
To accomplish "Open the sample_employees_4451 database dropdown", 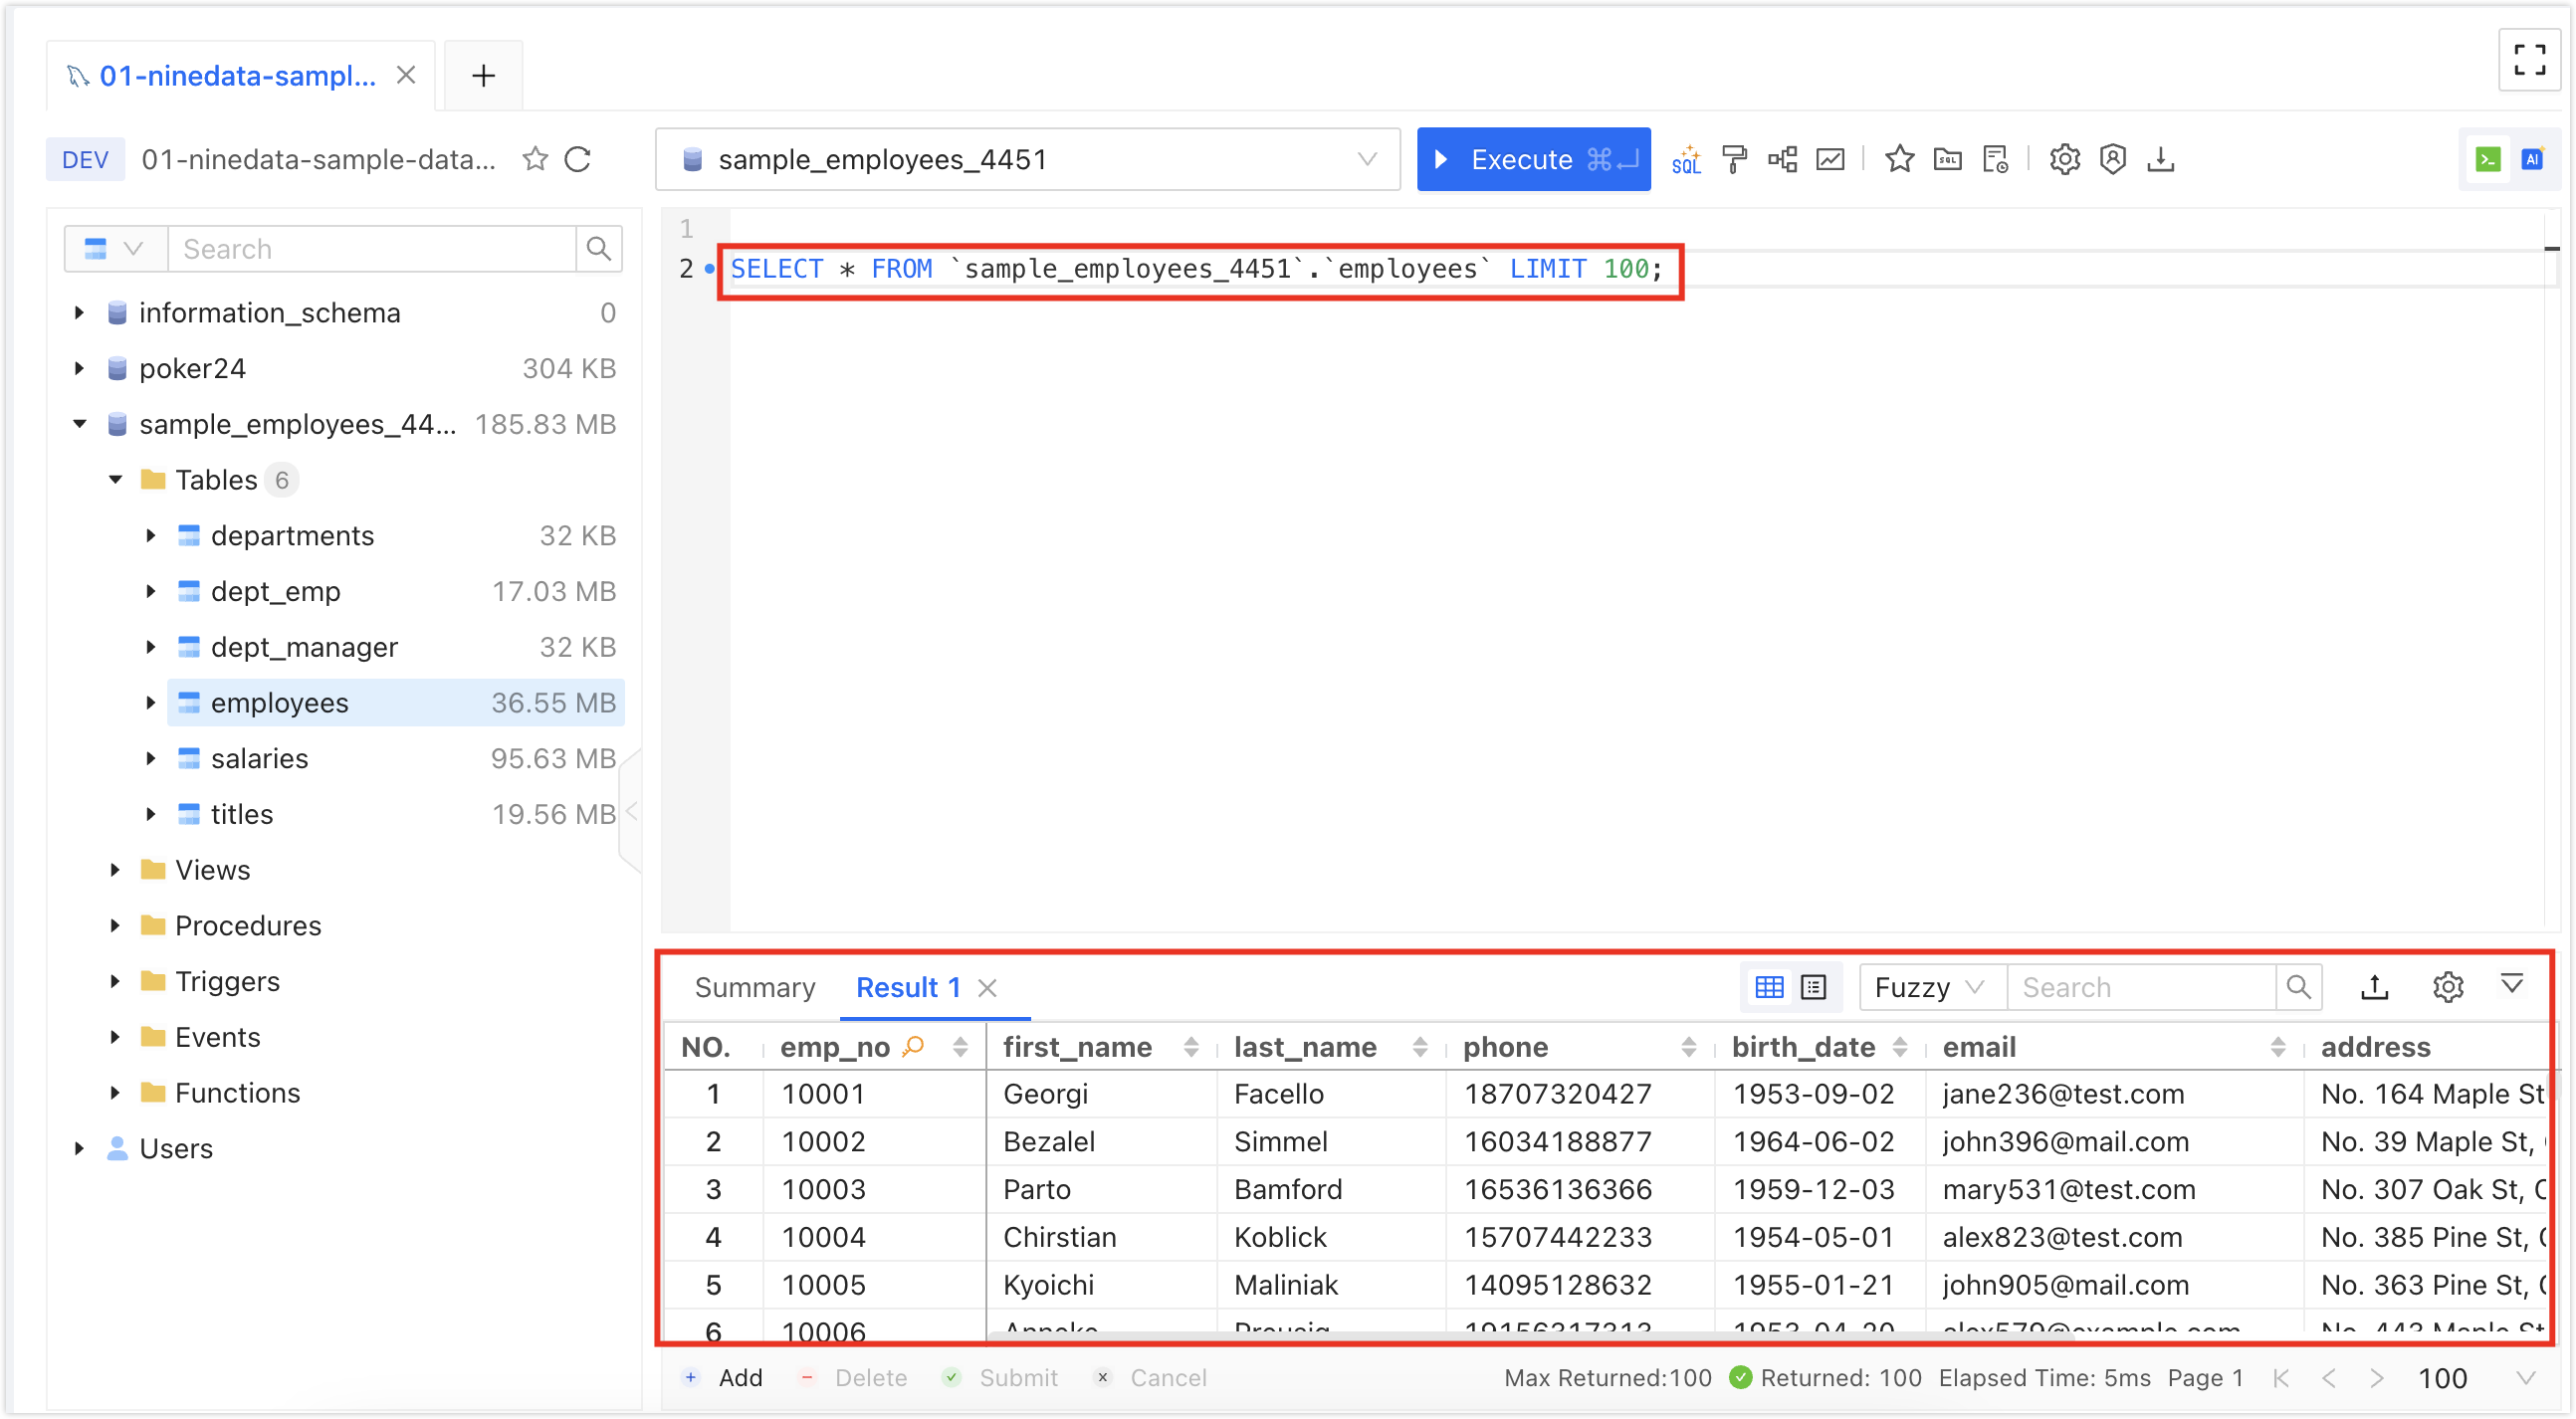I will 1027,159.
